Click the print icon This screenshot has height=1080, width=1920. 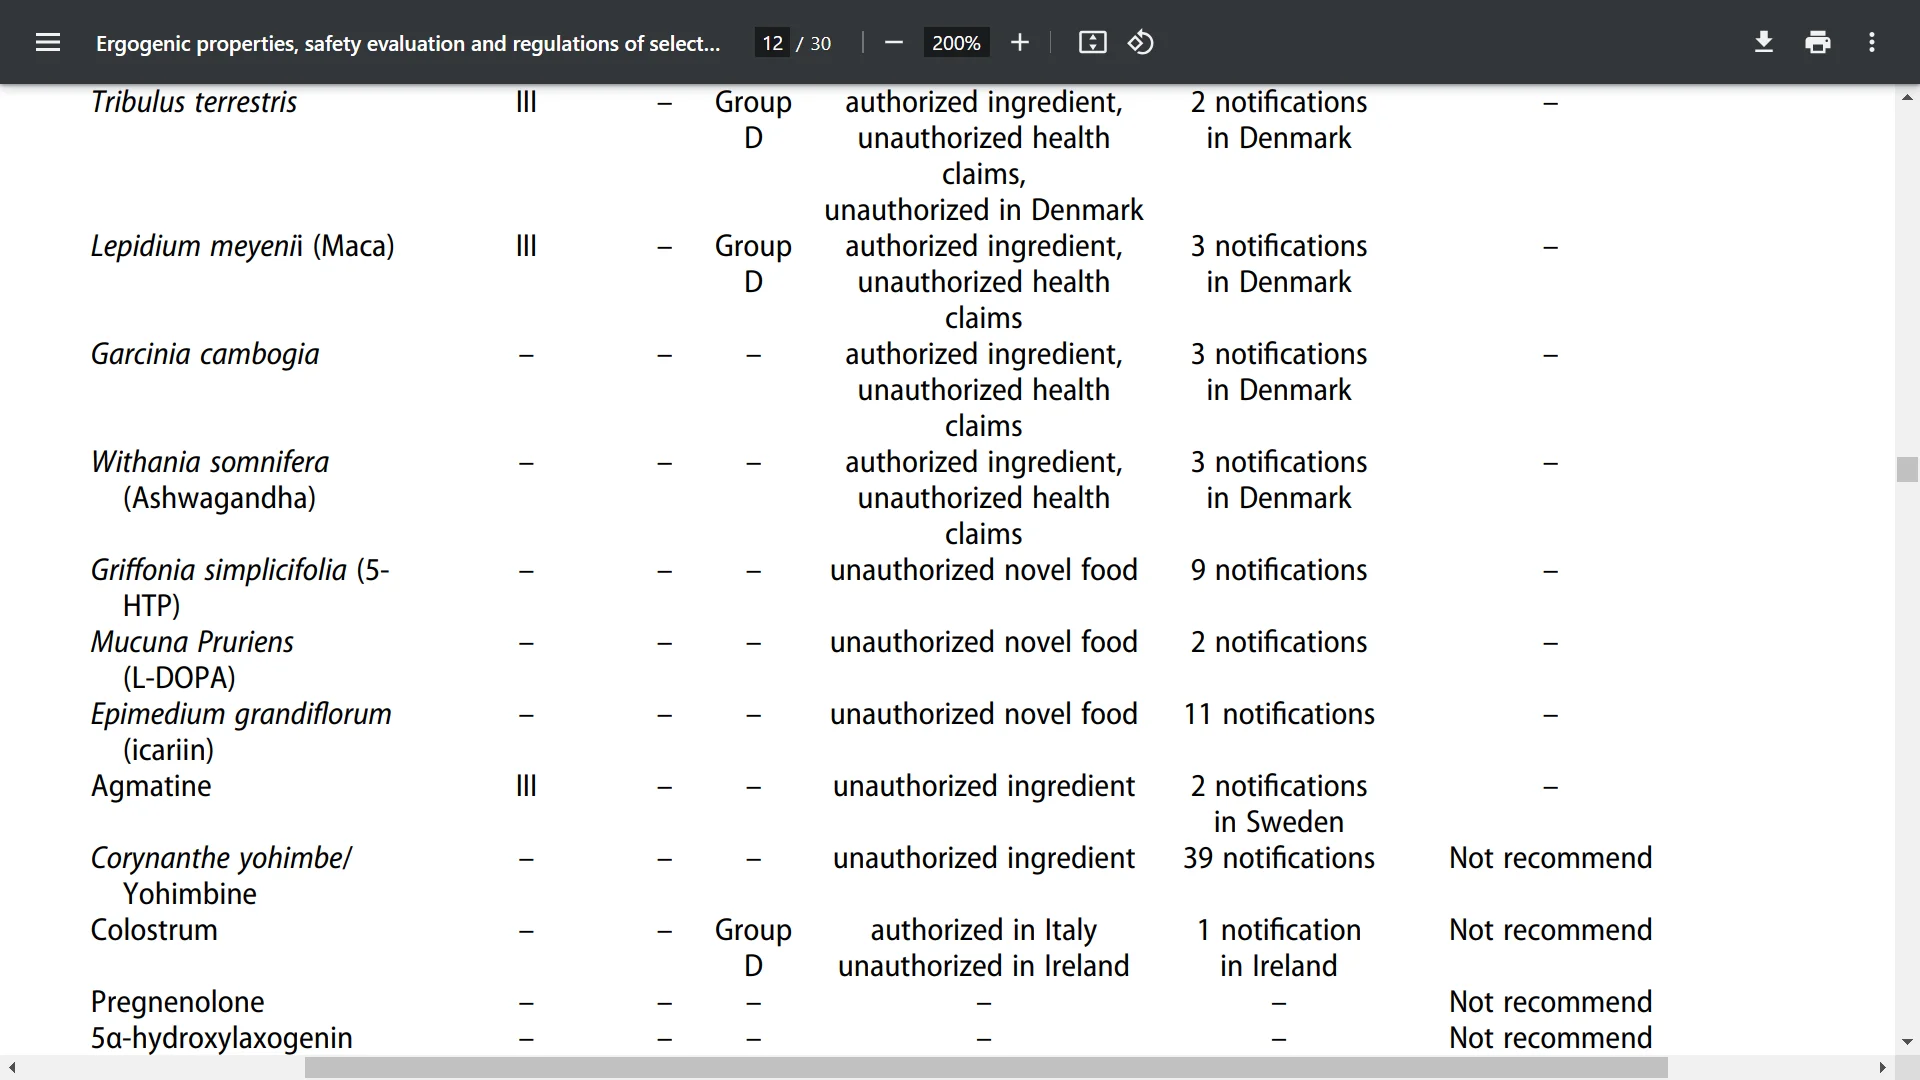[x=1820, y=42]
